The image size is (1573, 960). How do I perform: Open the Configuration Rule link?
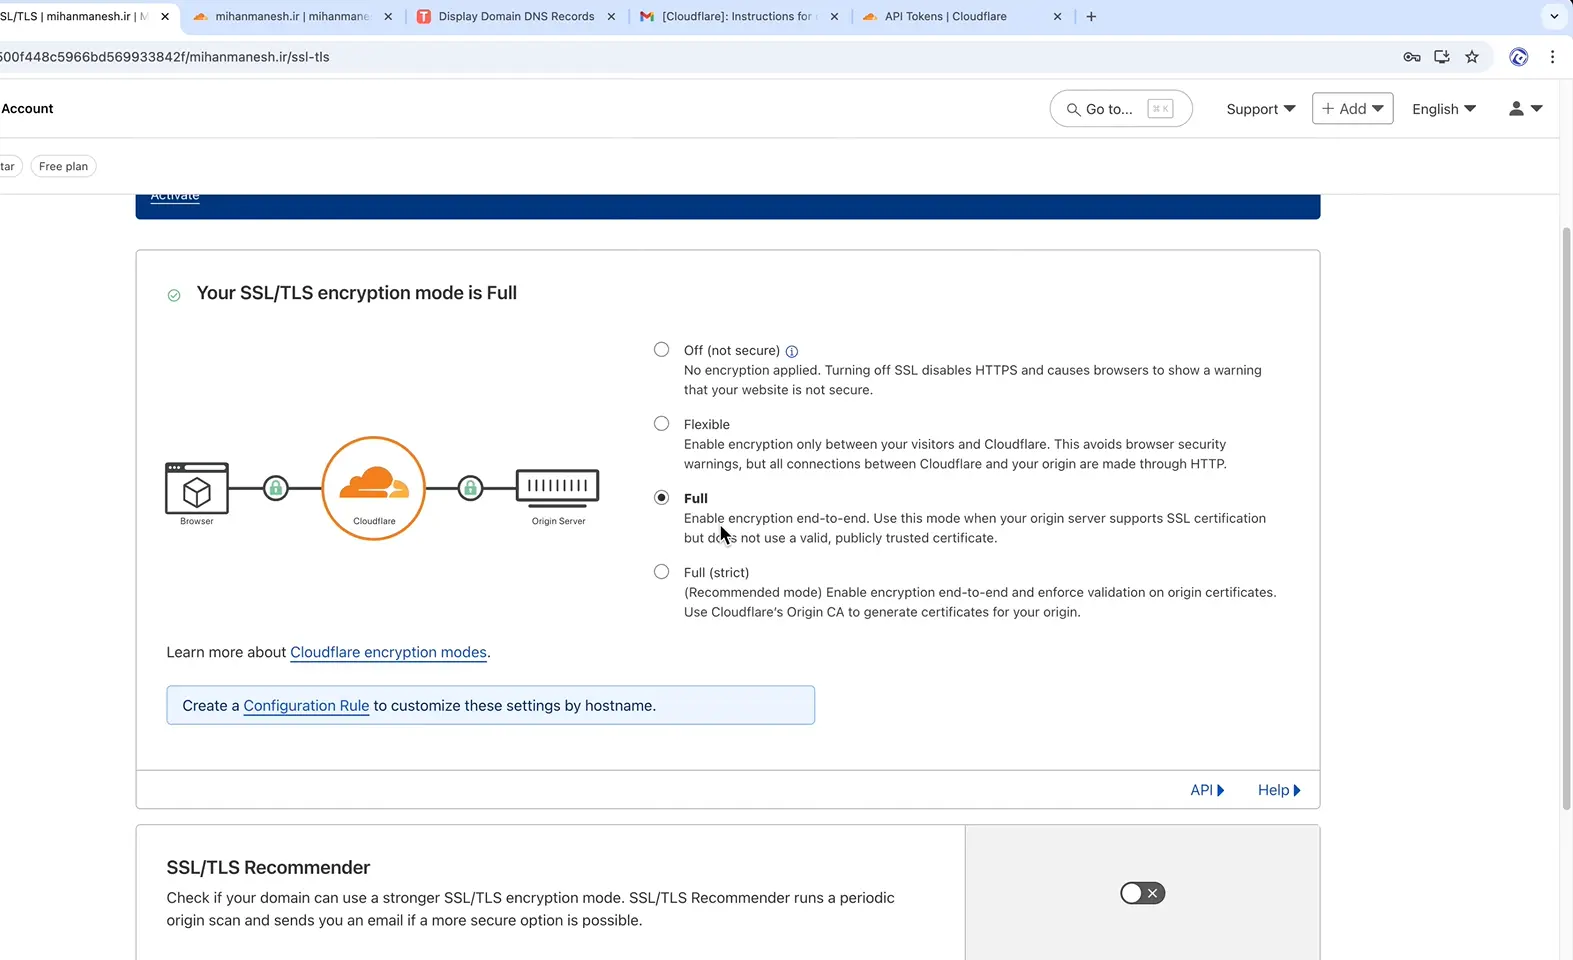click(306, 706)
